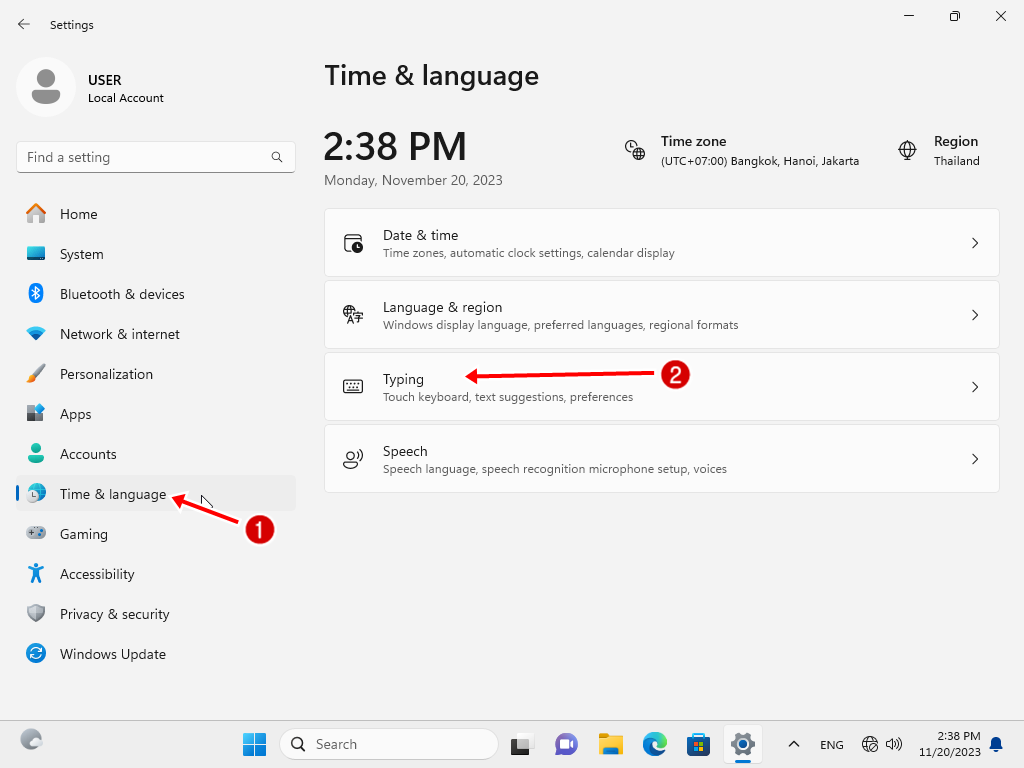1024x768 pixels.
Task: Open Apps settings section
Action: pos(75,414)
